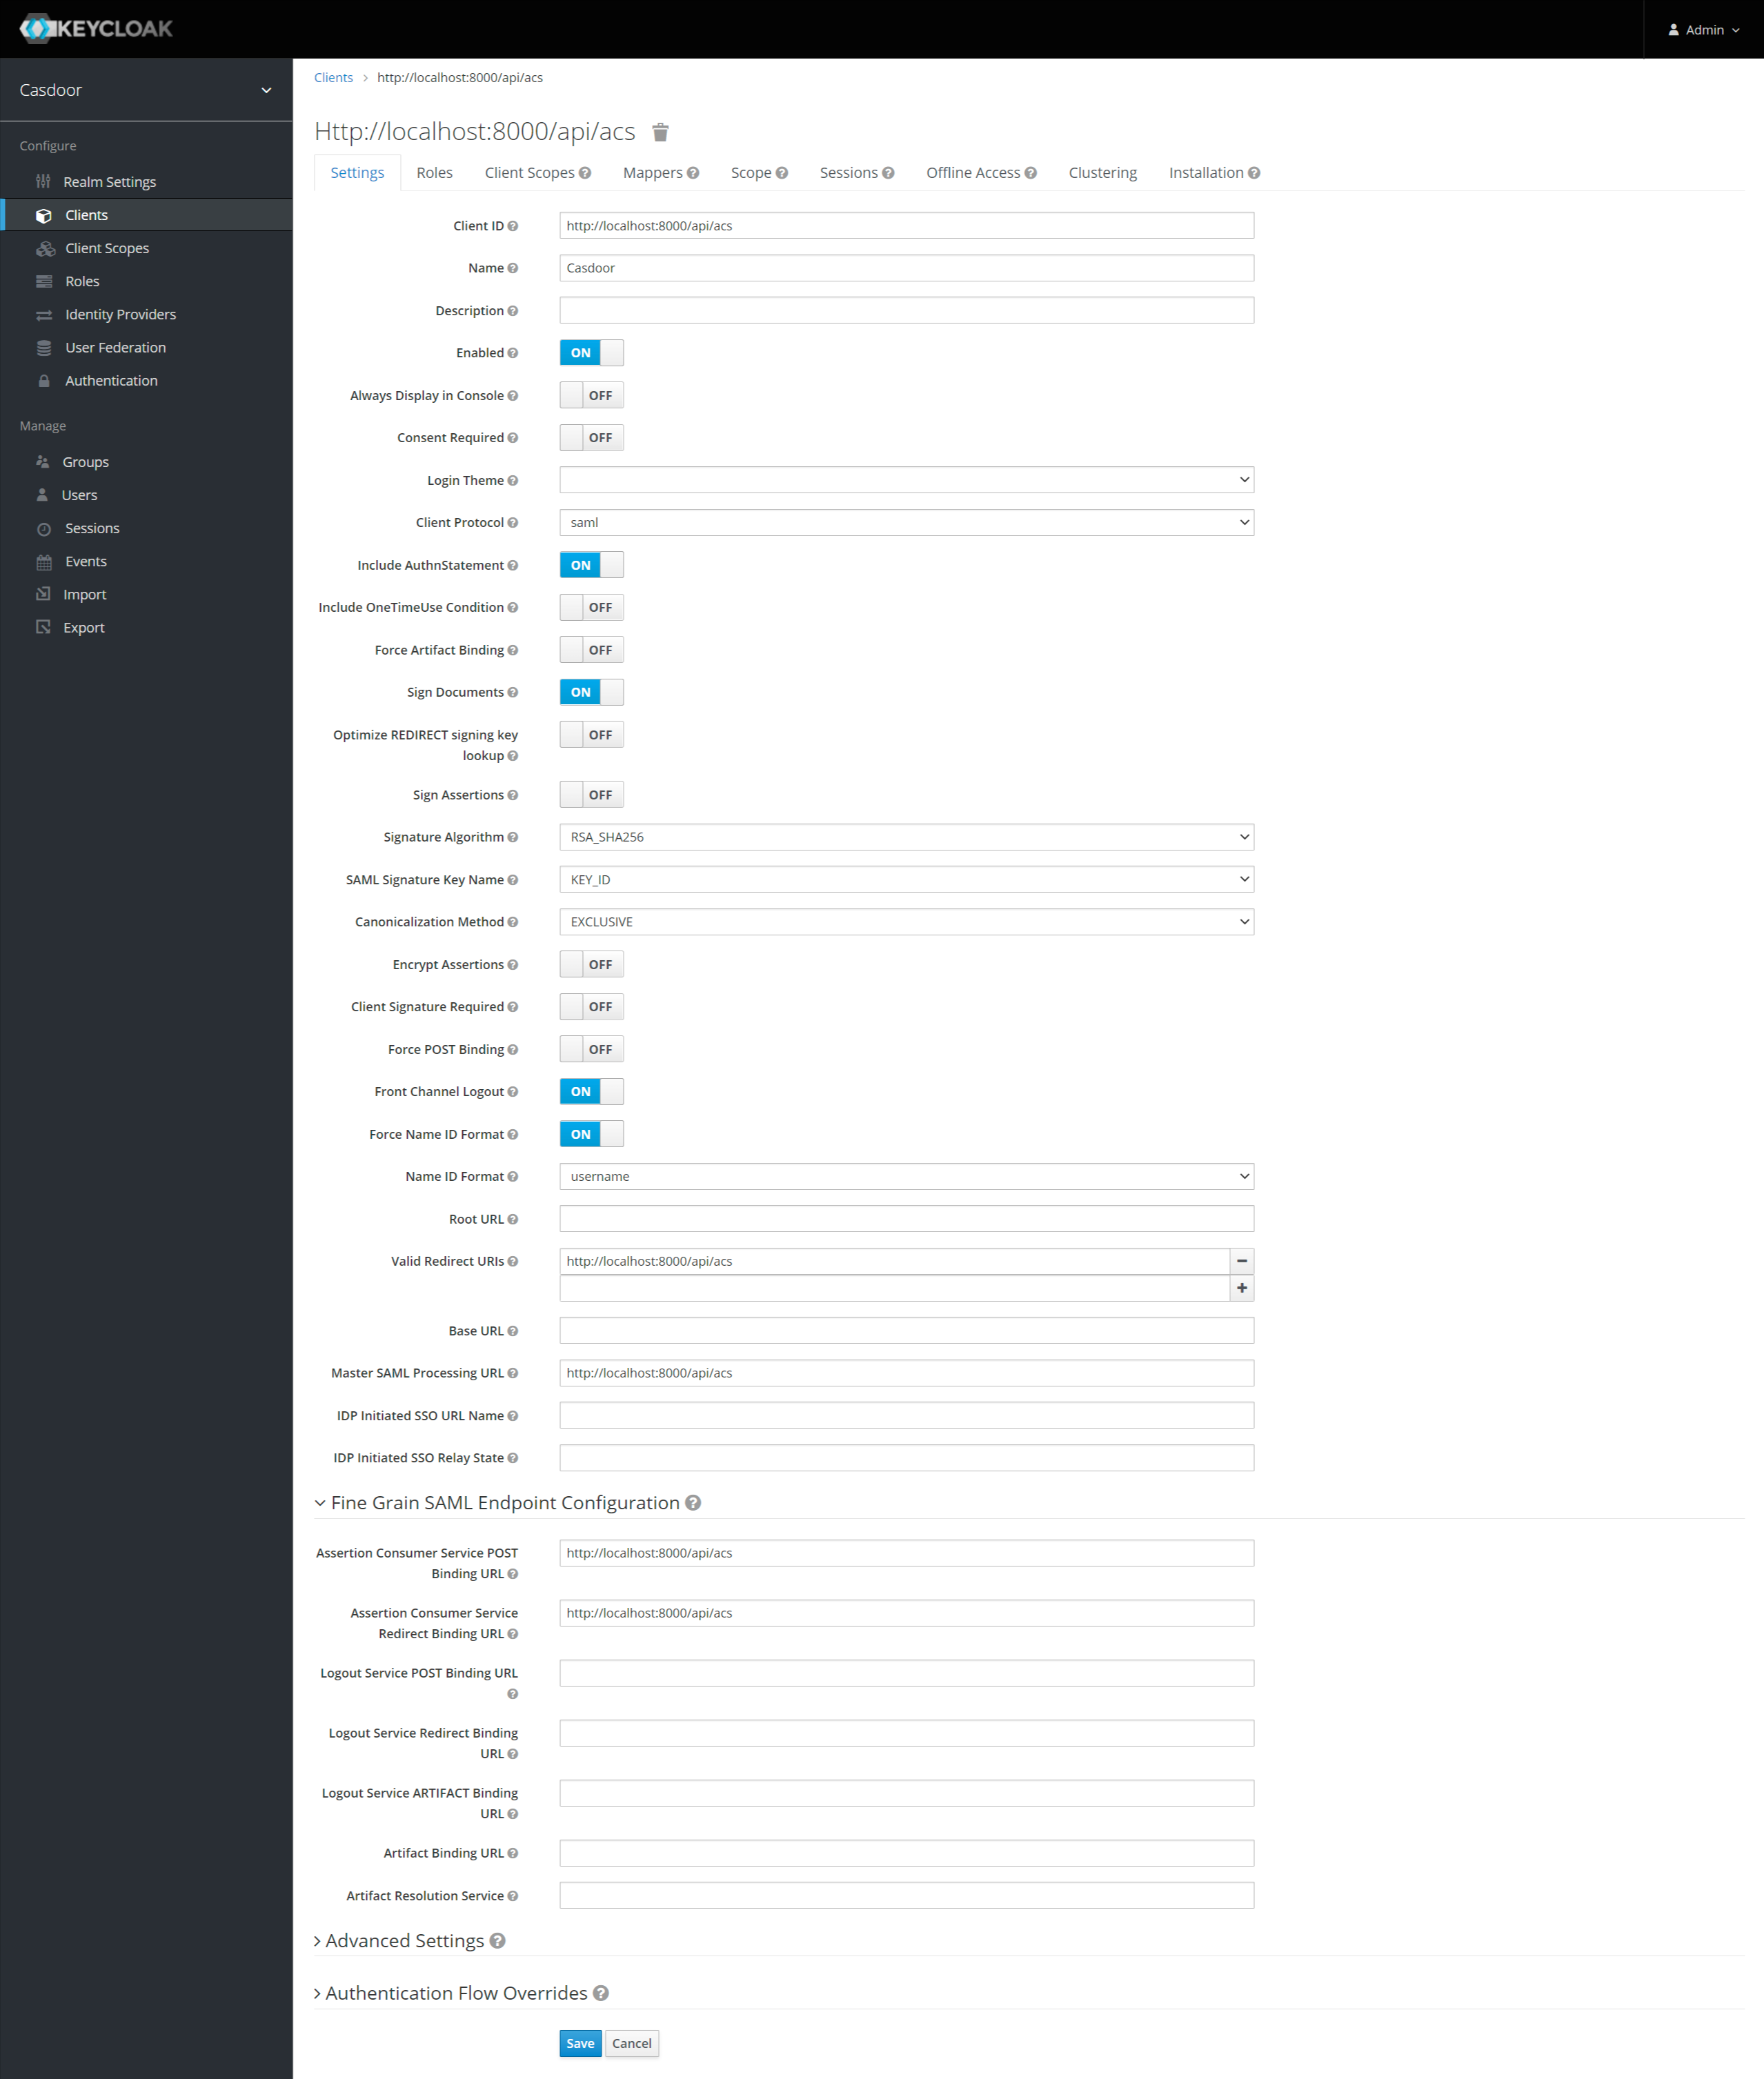The width and height of the screenshot is (1764, 2079).
Task: Click the Groups manage section icon
Action: pyautogui.click(x=43, y=462)
